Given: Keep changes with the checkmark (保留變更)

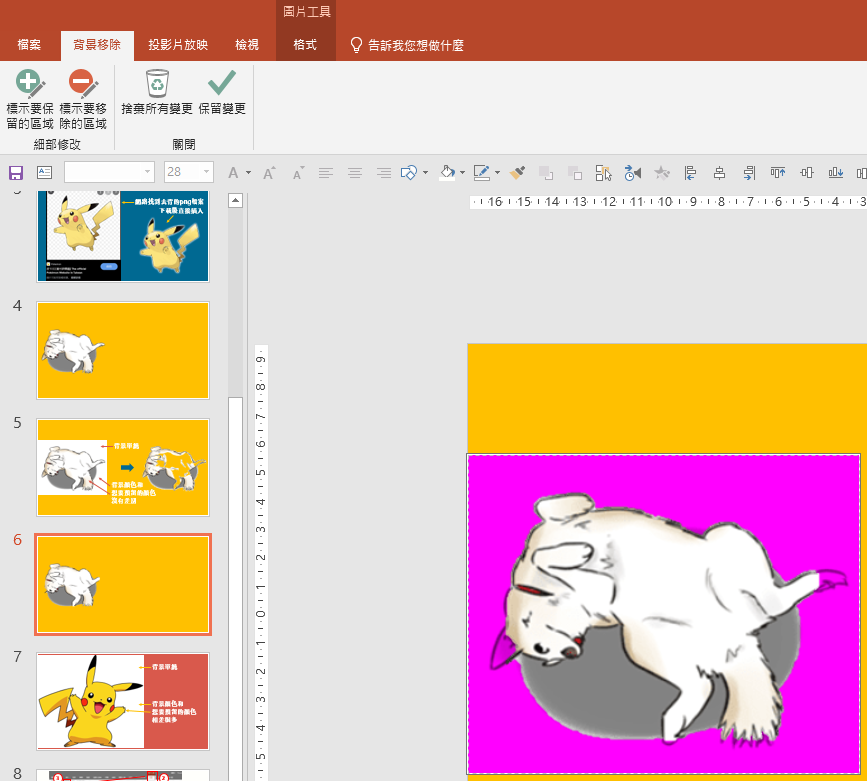Looking at the screenshot, I should 222,92.
